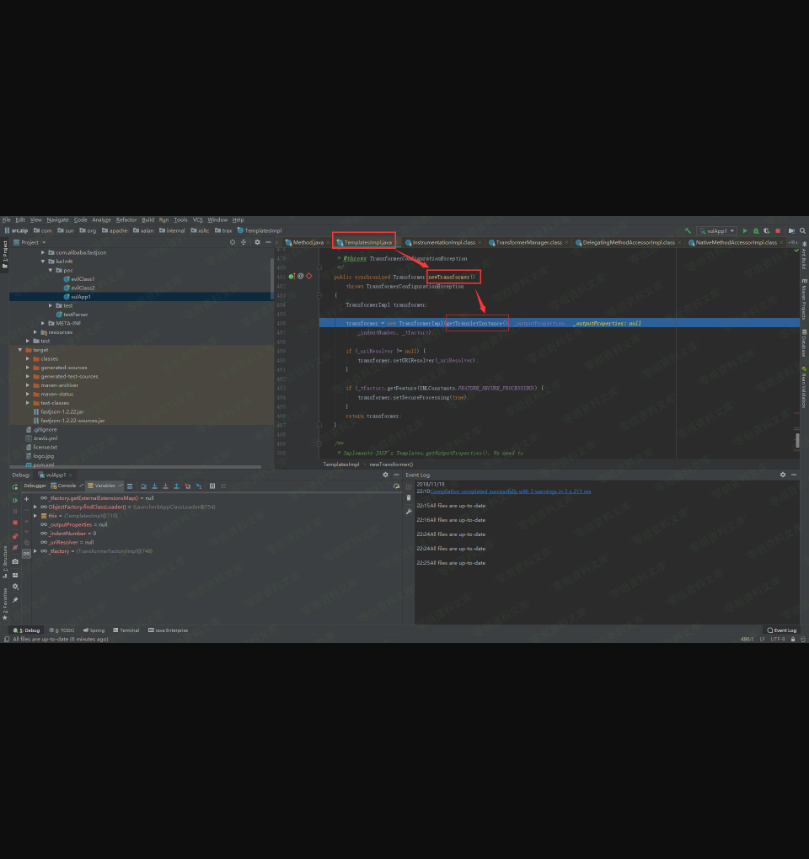Open the Terminal tool window button
Screen dimensions: 809x859
[x=127, y=631]
